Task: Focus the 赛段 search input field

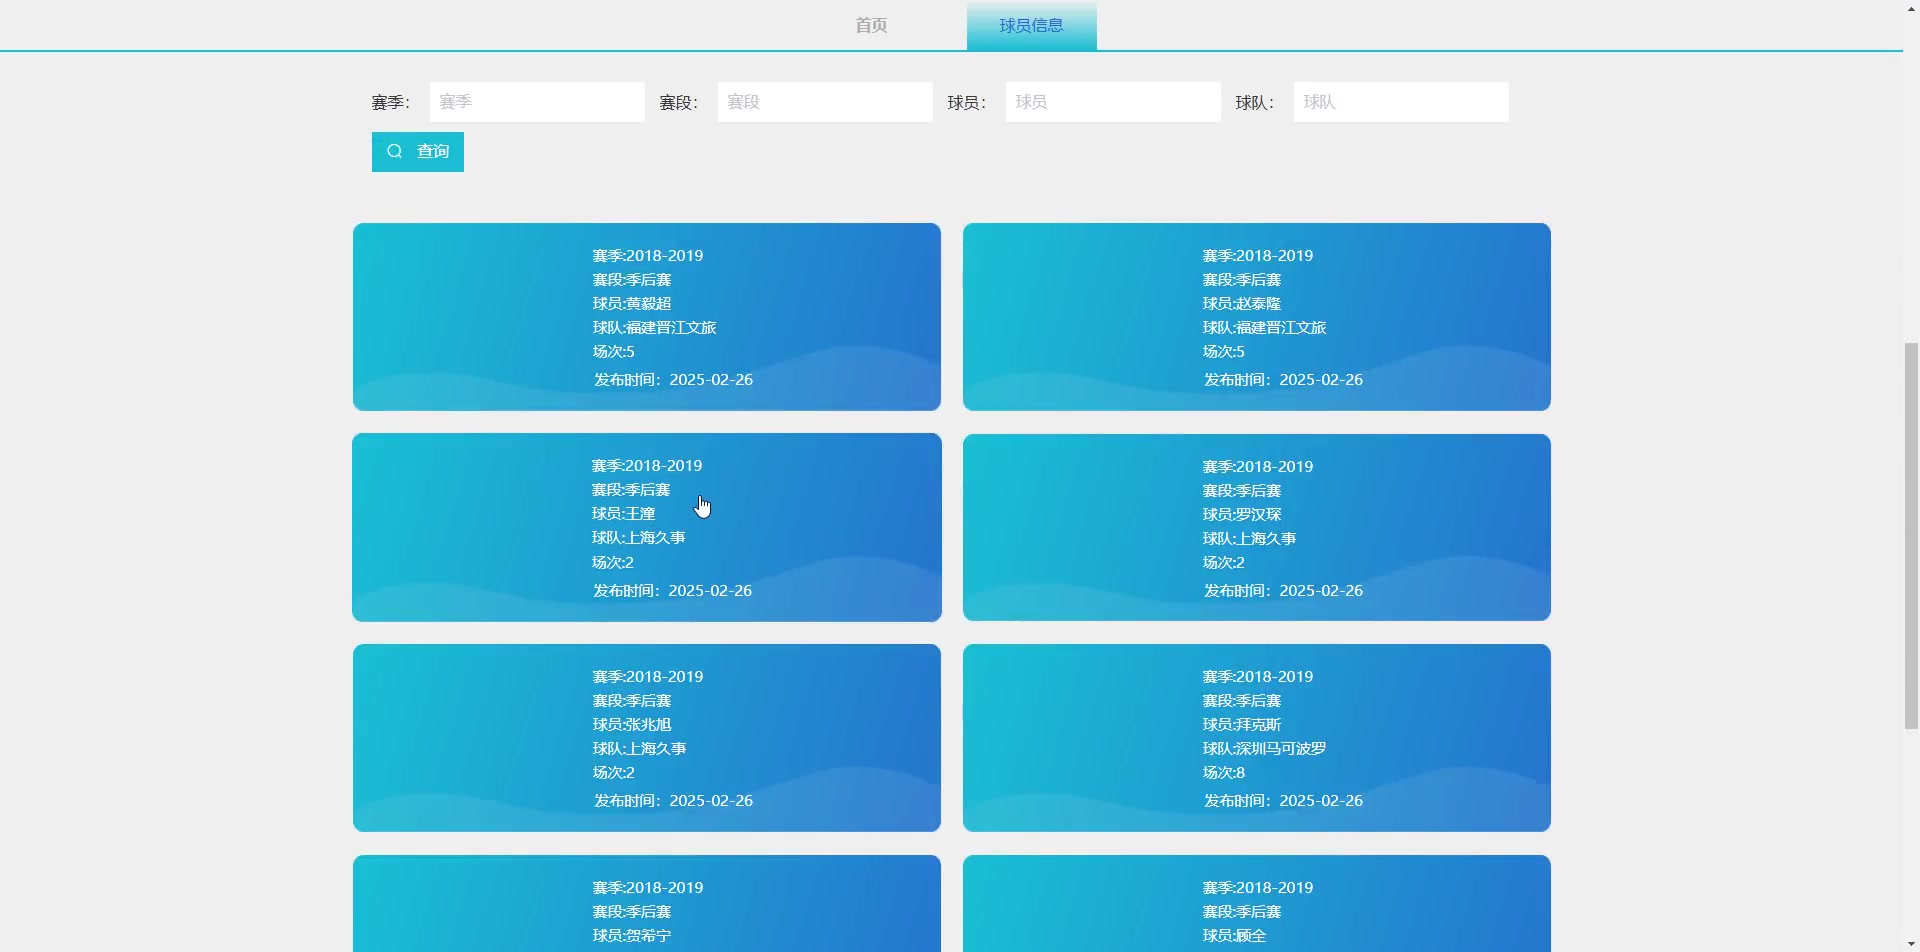Action: [x=825, y=102]
